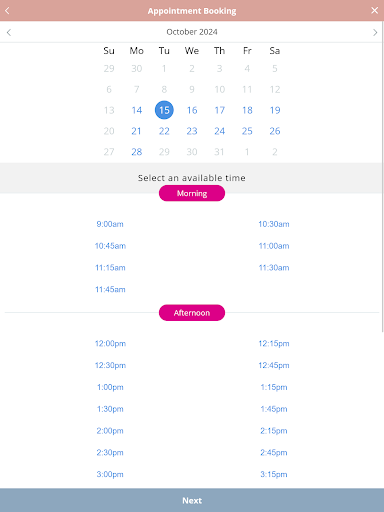Viewport: 384px width, 512px height.
Task: Book the 9:00am time slot
Action: (110, 224)
